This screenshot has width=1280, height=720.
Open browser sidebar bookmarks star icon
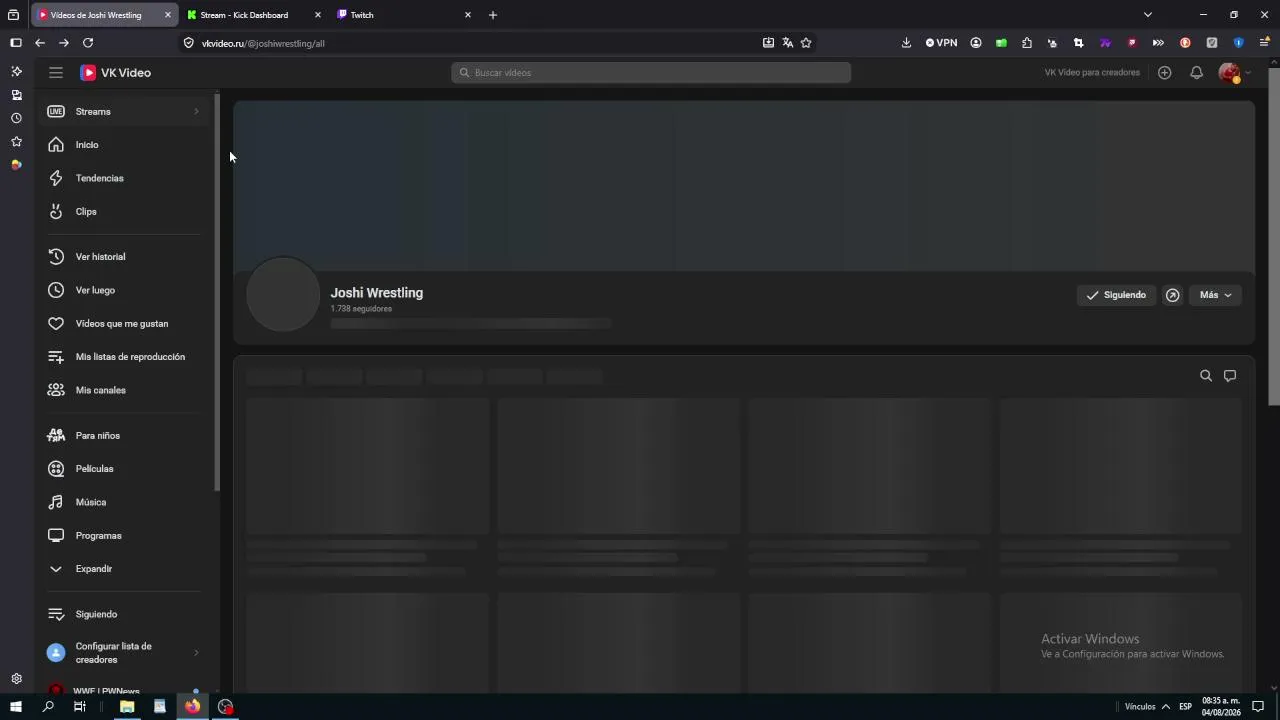coord(16,141)
